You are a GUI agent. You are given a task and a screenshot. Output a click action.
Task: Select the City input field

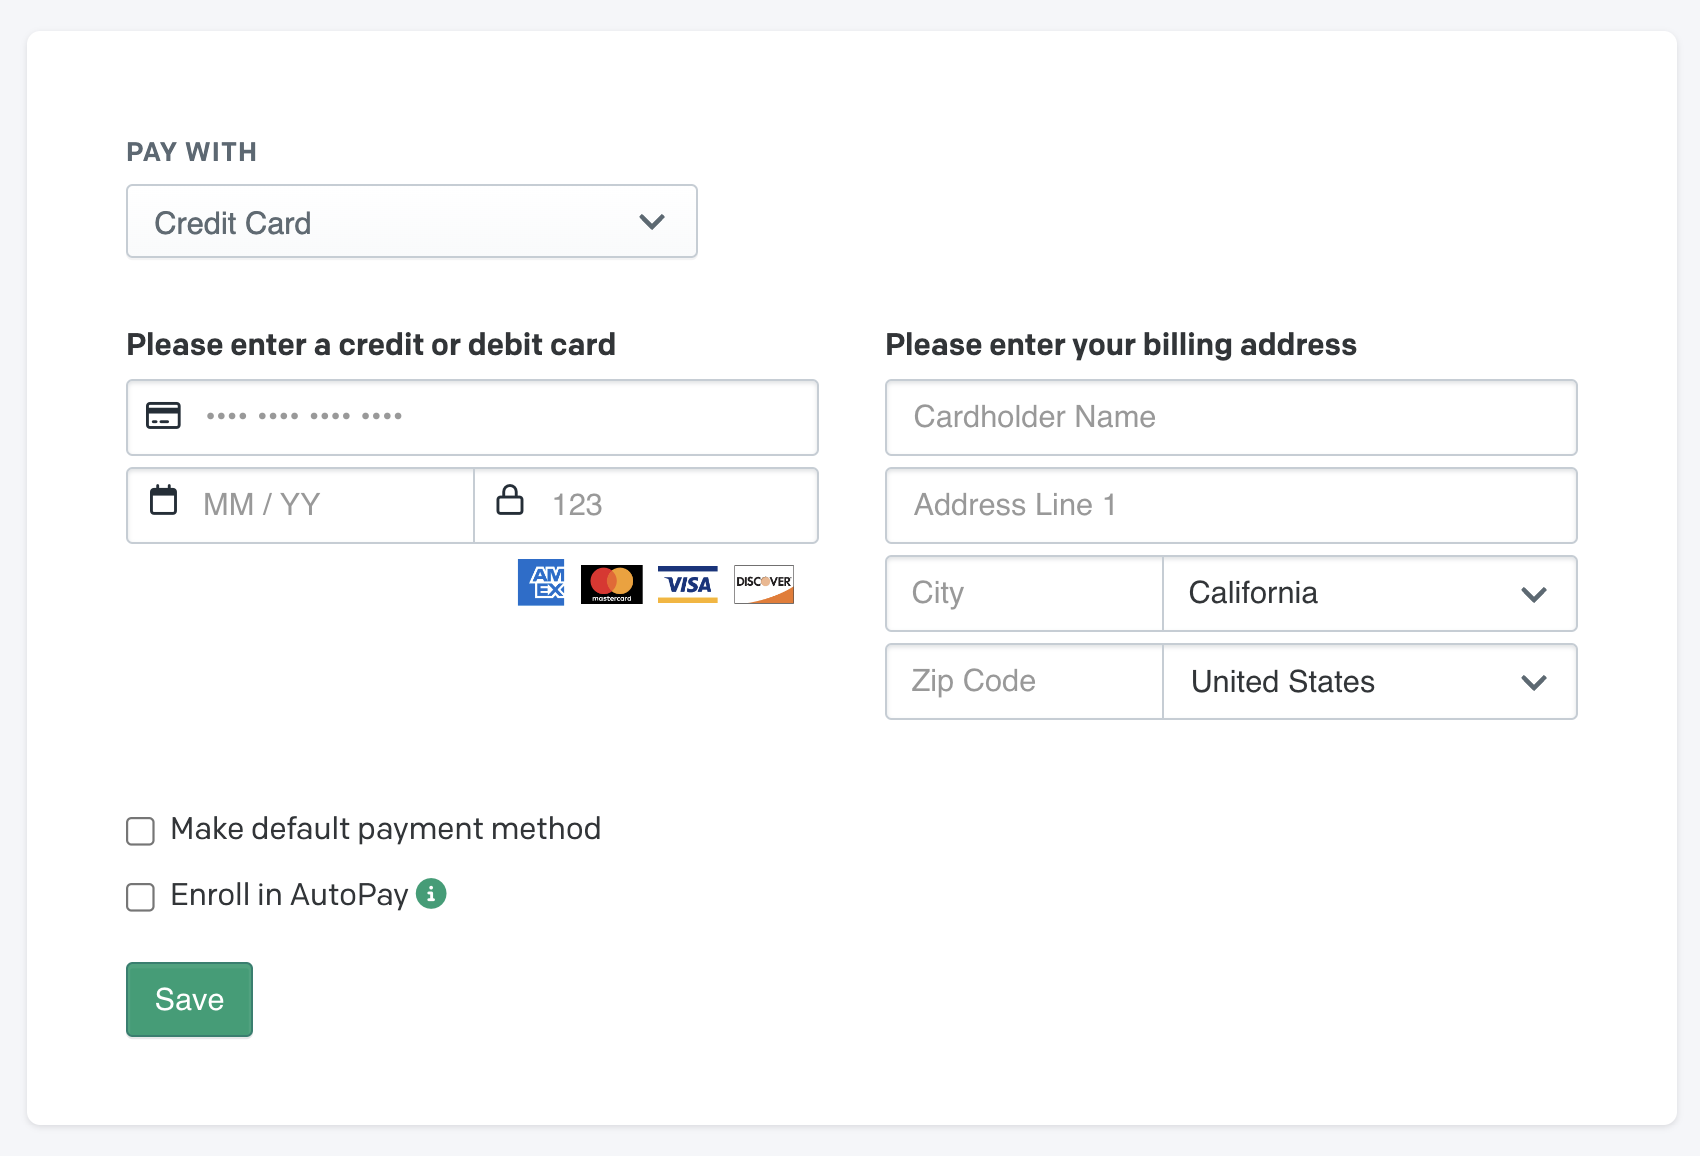coord(1024,594)
